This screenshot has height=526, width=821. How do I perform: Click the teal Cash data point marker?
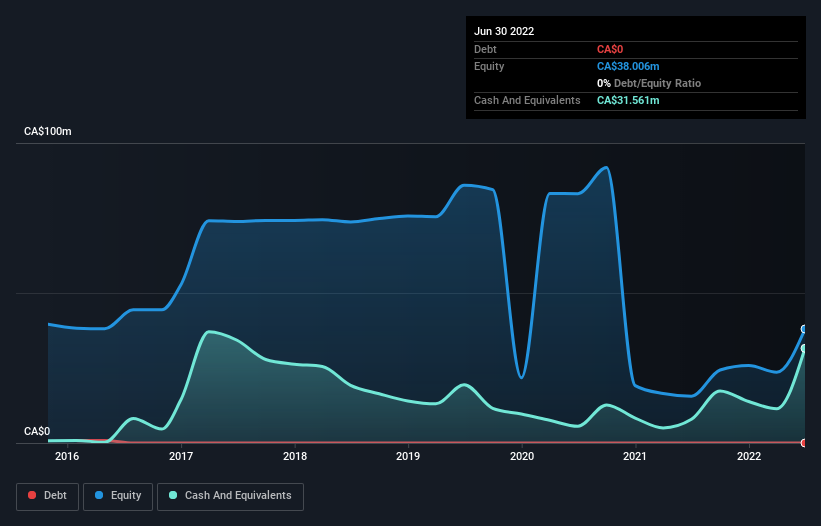804,349
